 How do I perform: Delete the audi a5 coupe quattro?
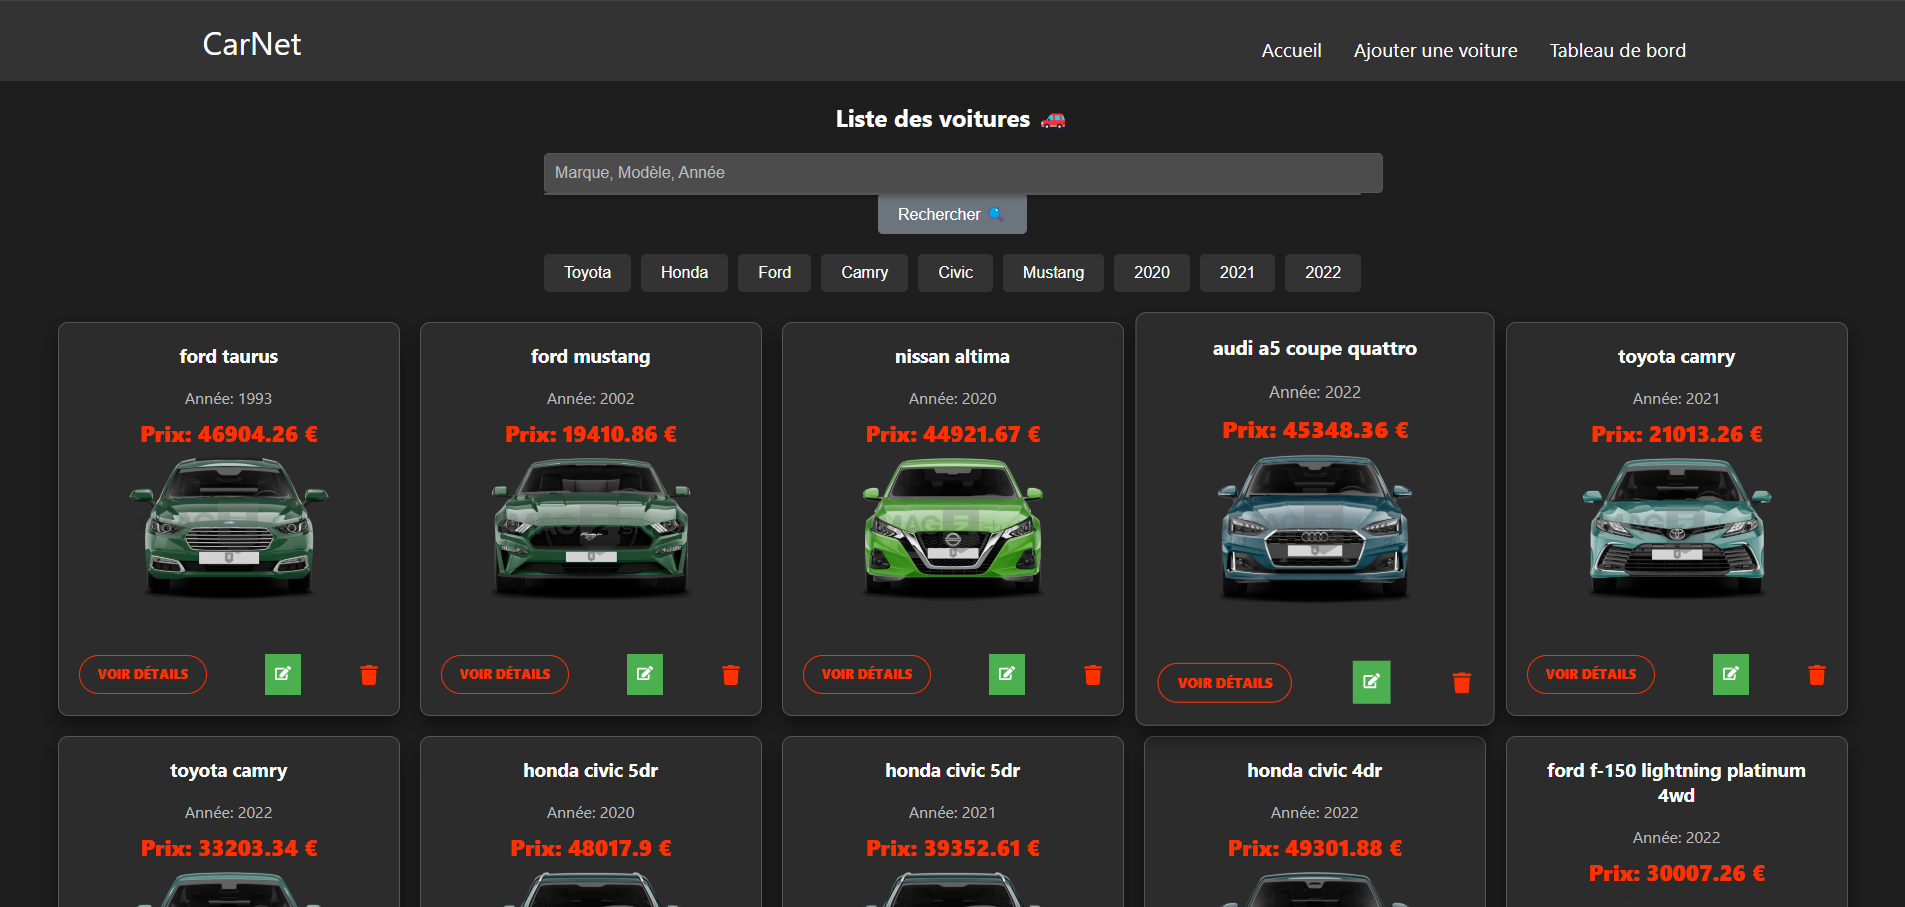[x=1461, y=683]
